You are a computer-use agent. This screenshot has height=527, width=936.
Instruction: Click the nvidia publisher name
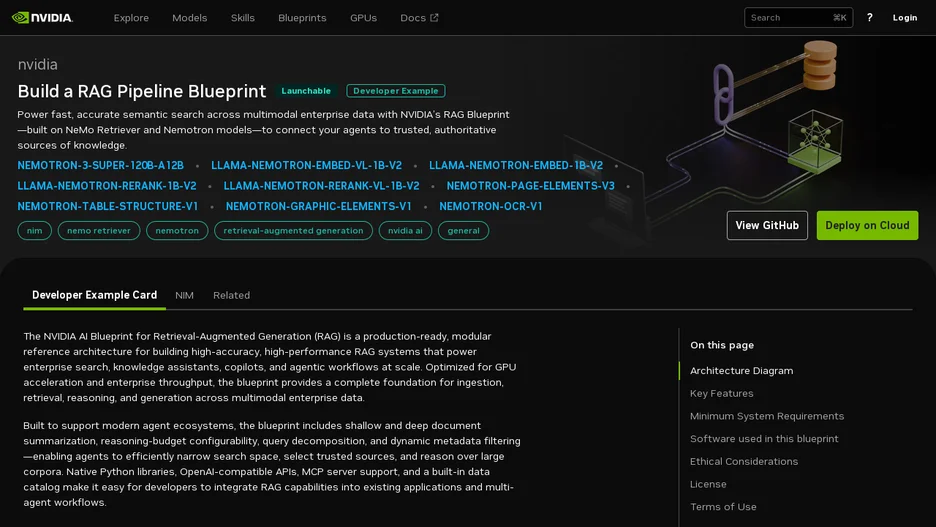(38, 64)
